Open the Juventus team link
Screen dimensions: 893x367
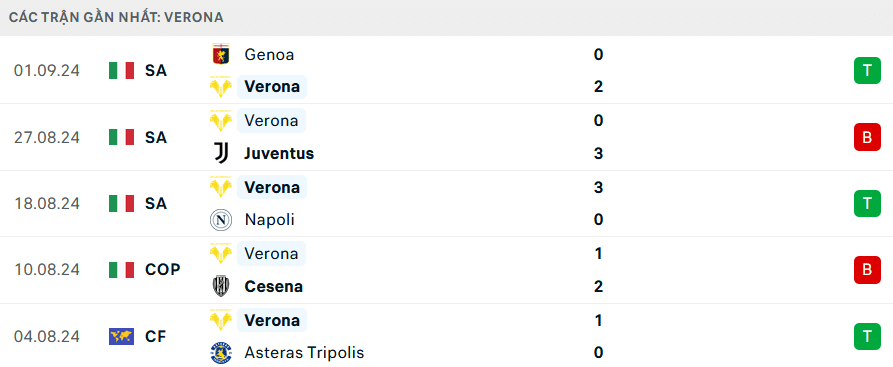[x=279, y=153]
